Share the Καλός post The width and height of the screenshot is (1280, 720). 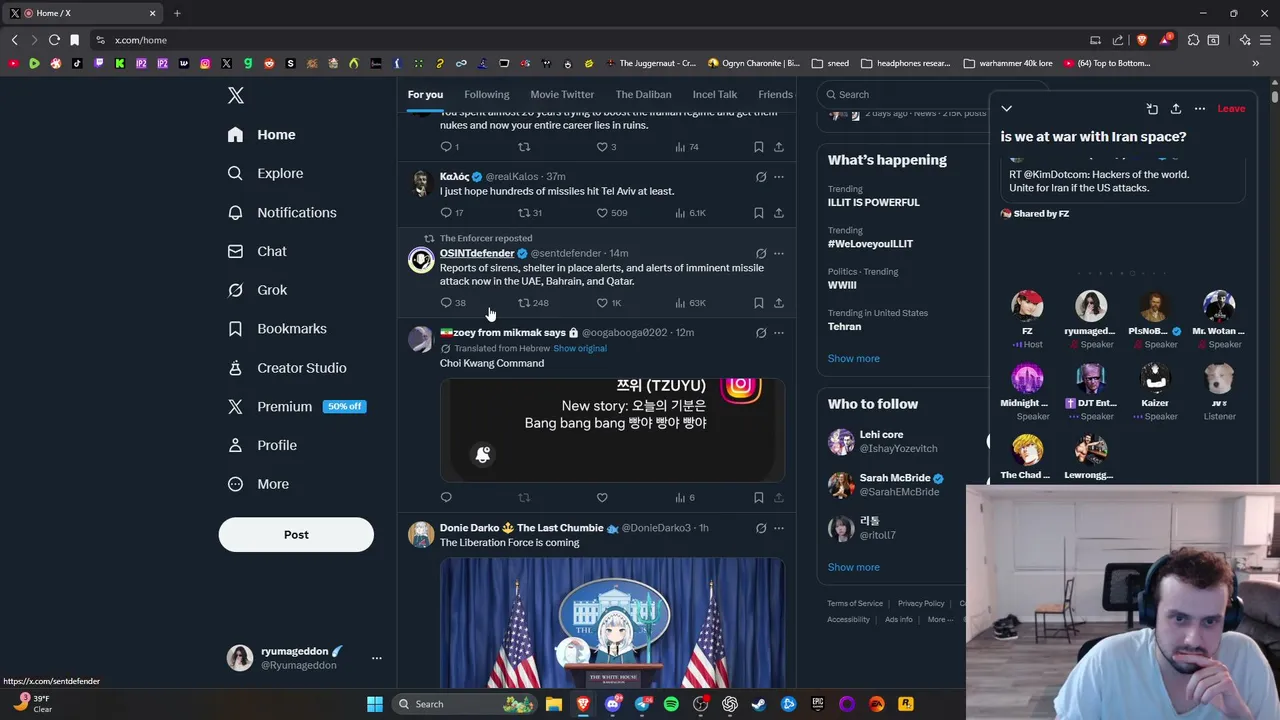(x=779, y=212)
